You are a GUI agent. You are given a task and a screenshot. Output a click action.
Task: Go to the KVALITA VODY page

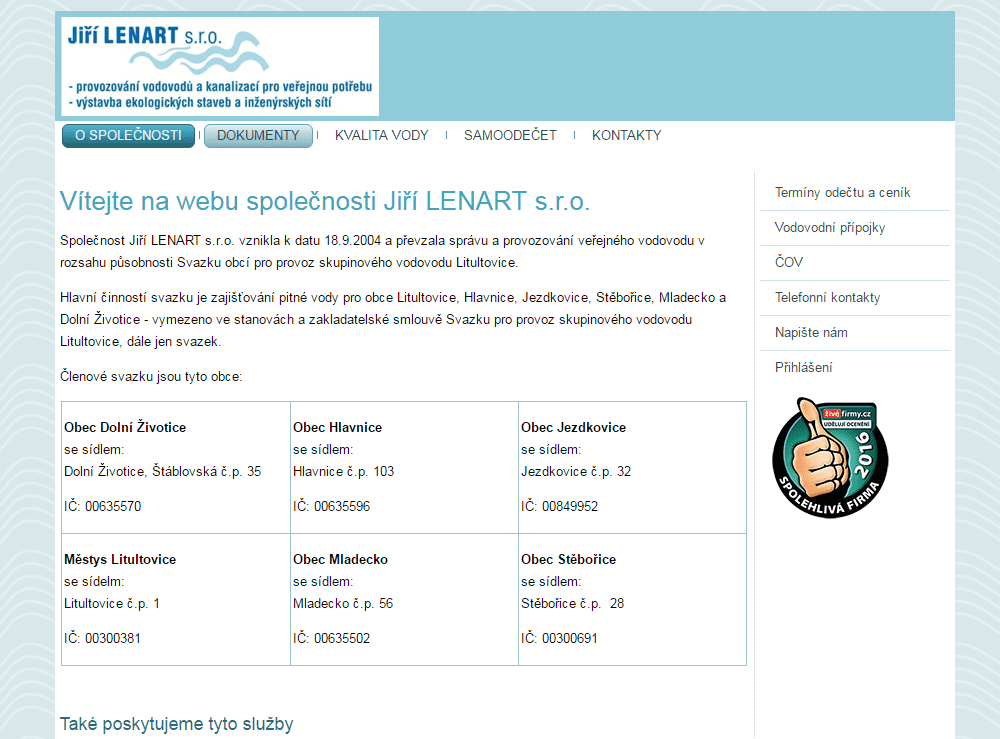point(381,136)
